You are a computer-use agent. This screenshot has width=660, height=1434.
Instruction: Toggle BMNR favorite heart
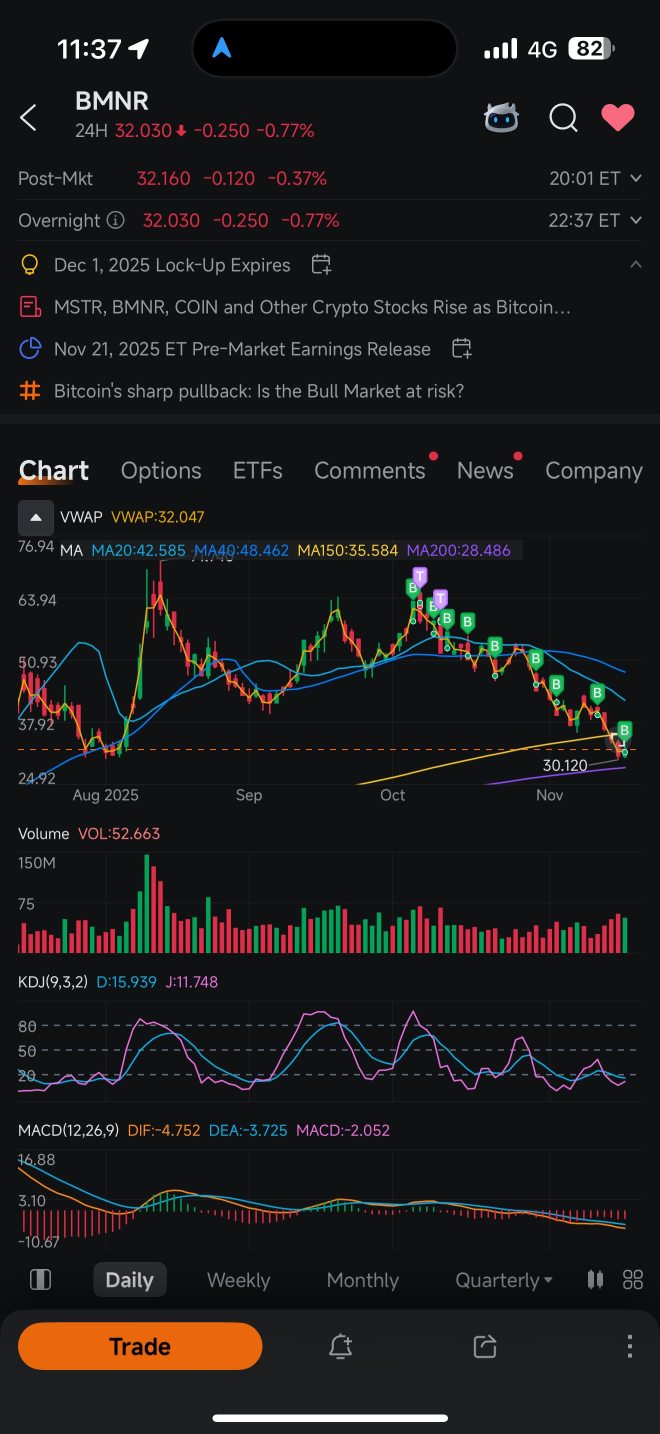pos(617,118)
